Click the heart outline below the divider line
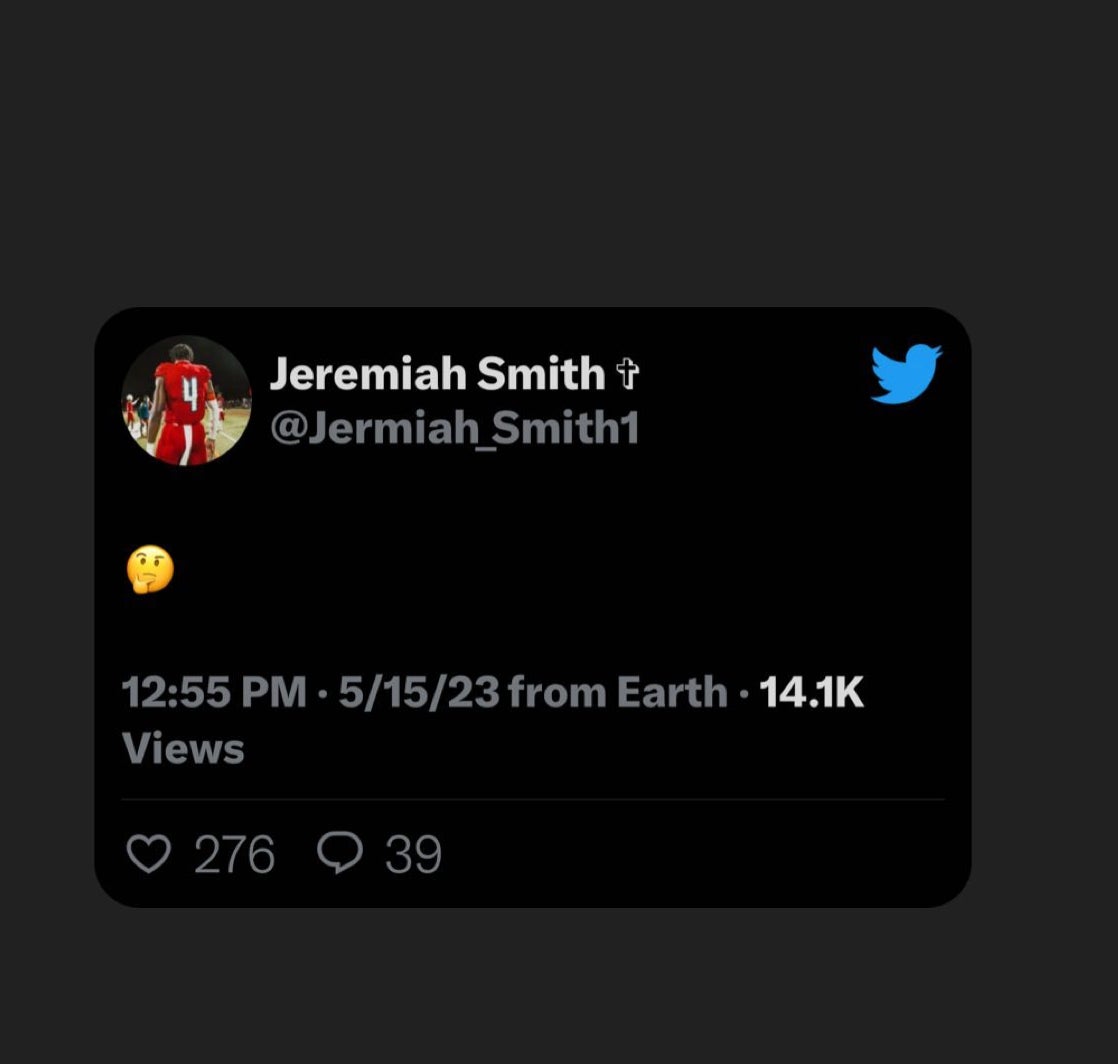This screenshot has height=1064, width=1118. click(148, 852)
